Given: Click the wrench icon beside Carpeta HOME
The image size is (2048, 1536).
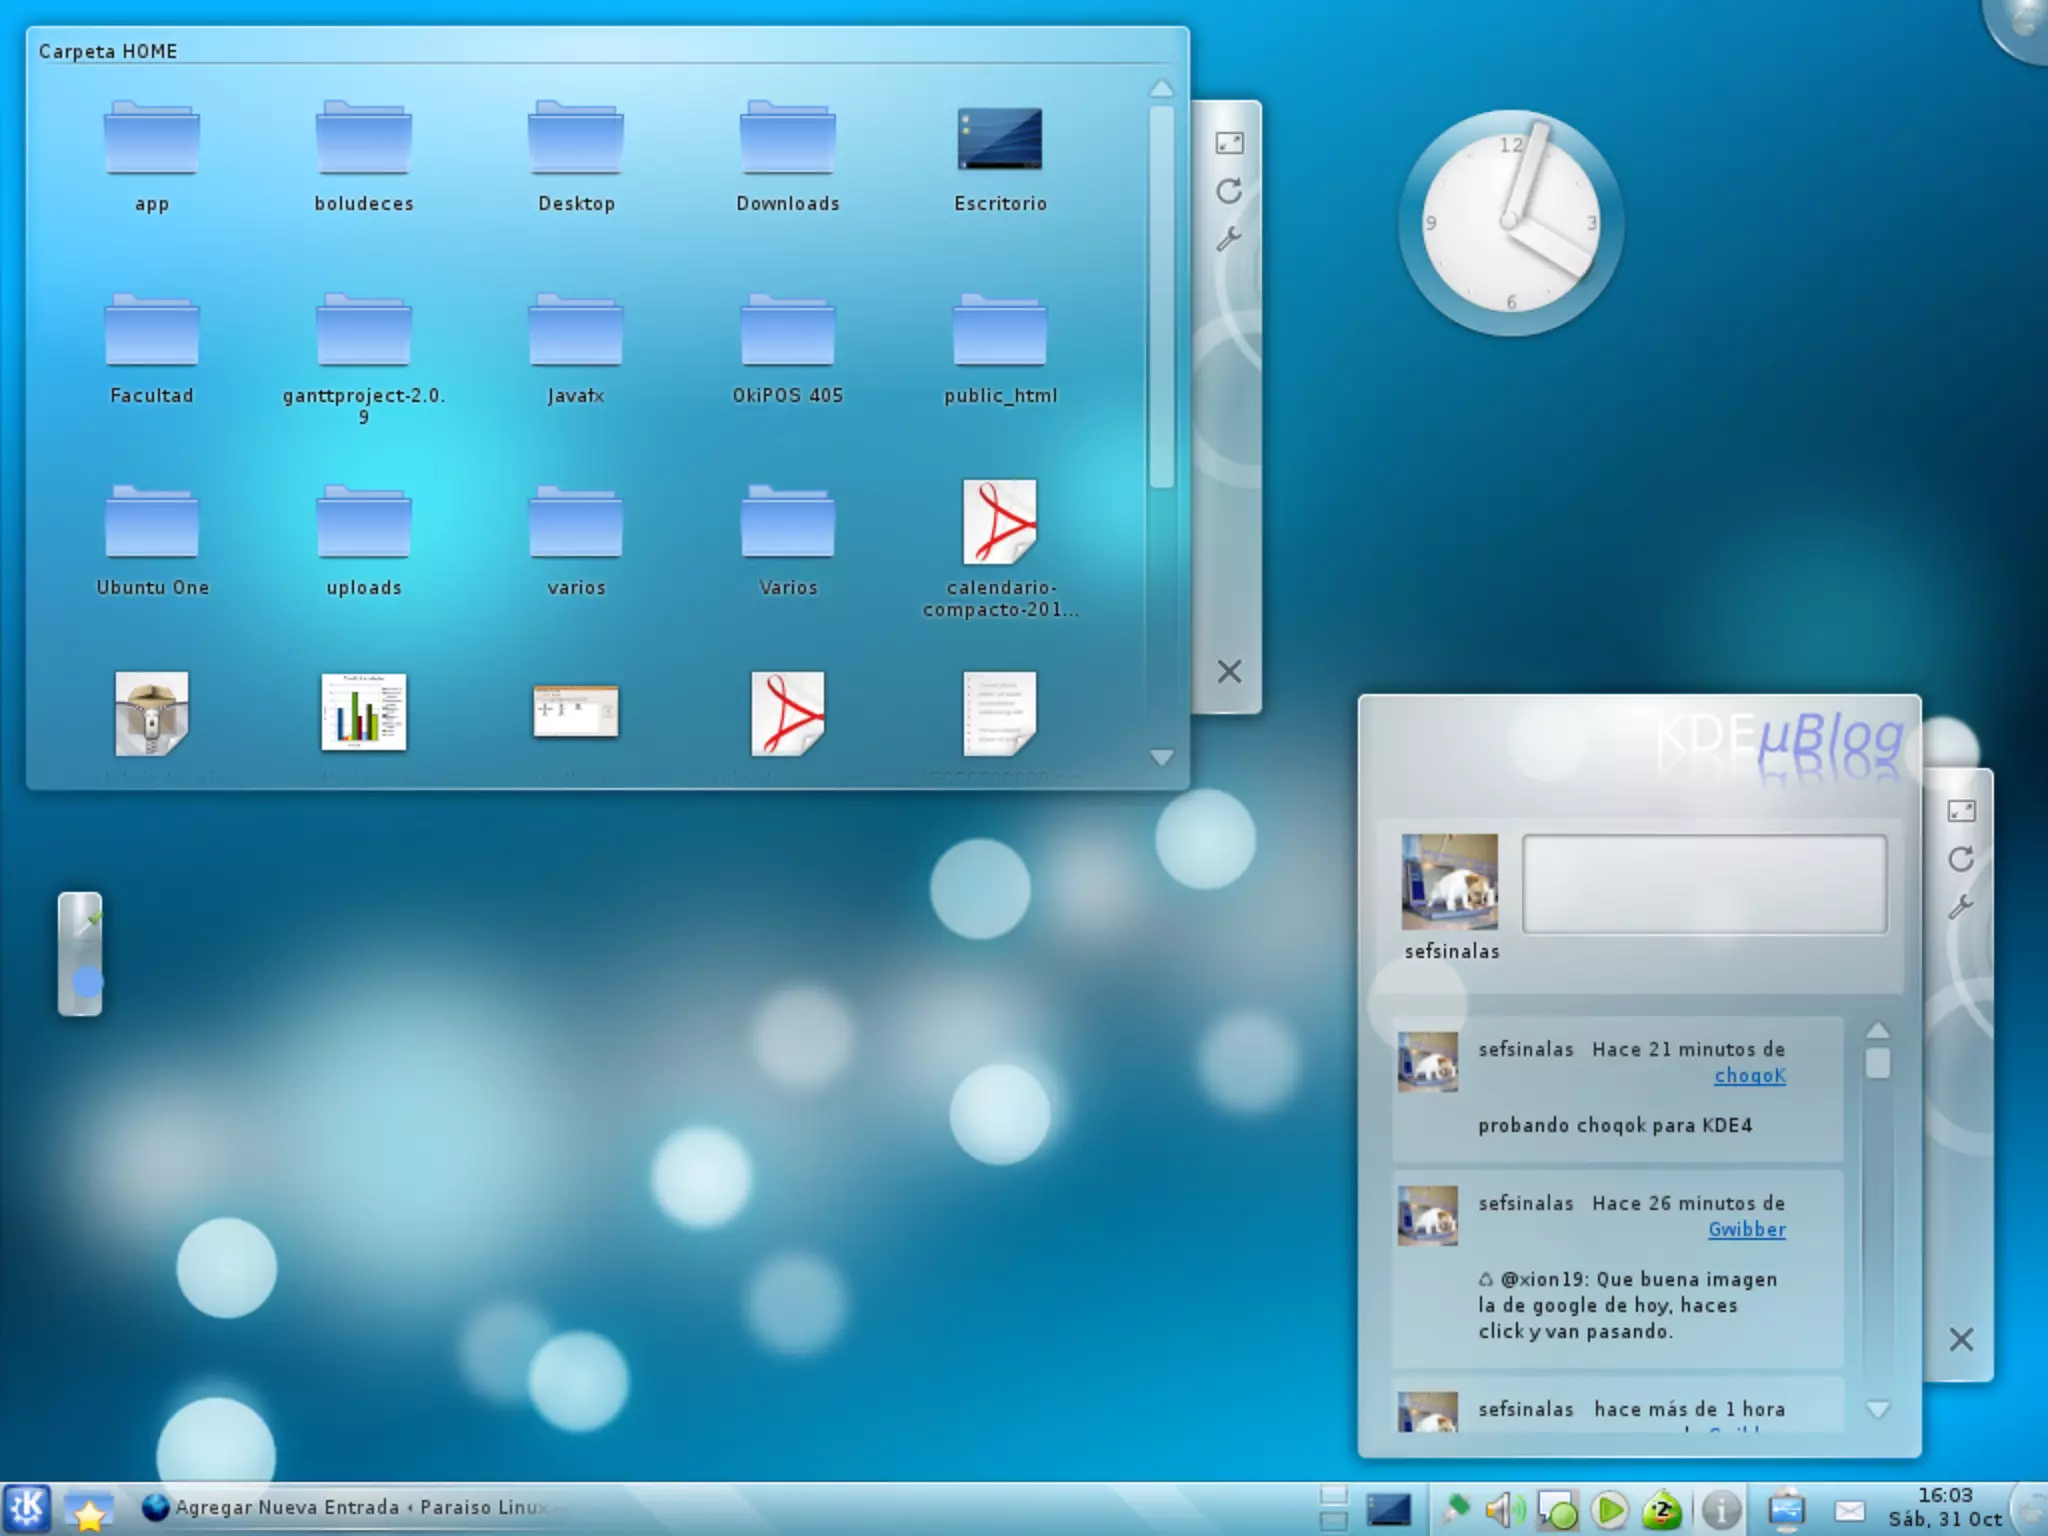Looking at the screenshot, I should pyautogui.click(x=1229, y=239).
